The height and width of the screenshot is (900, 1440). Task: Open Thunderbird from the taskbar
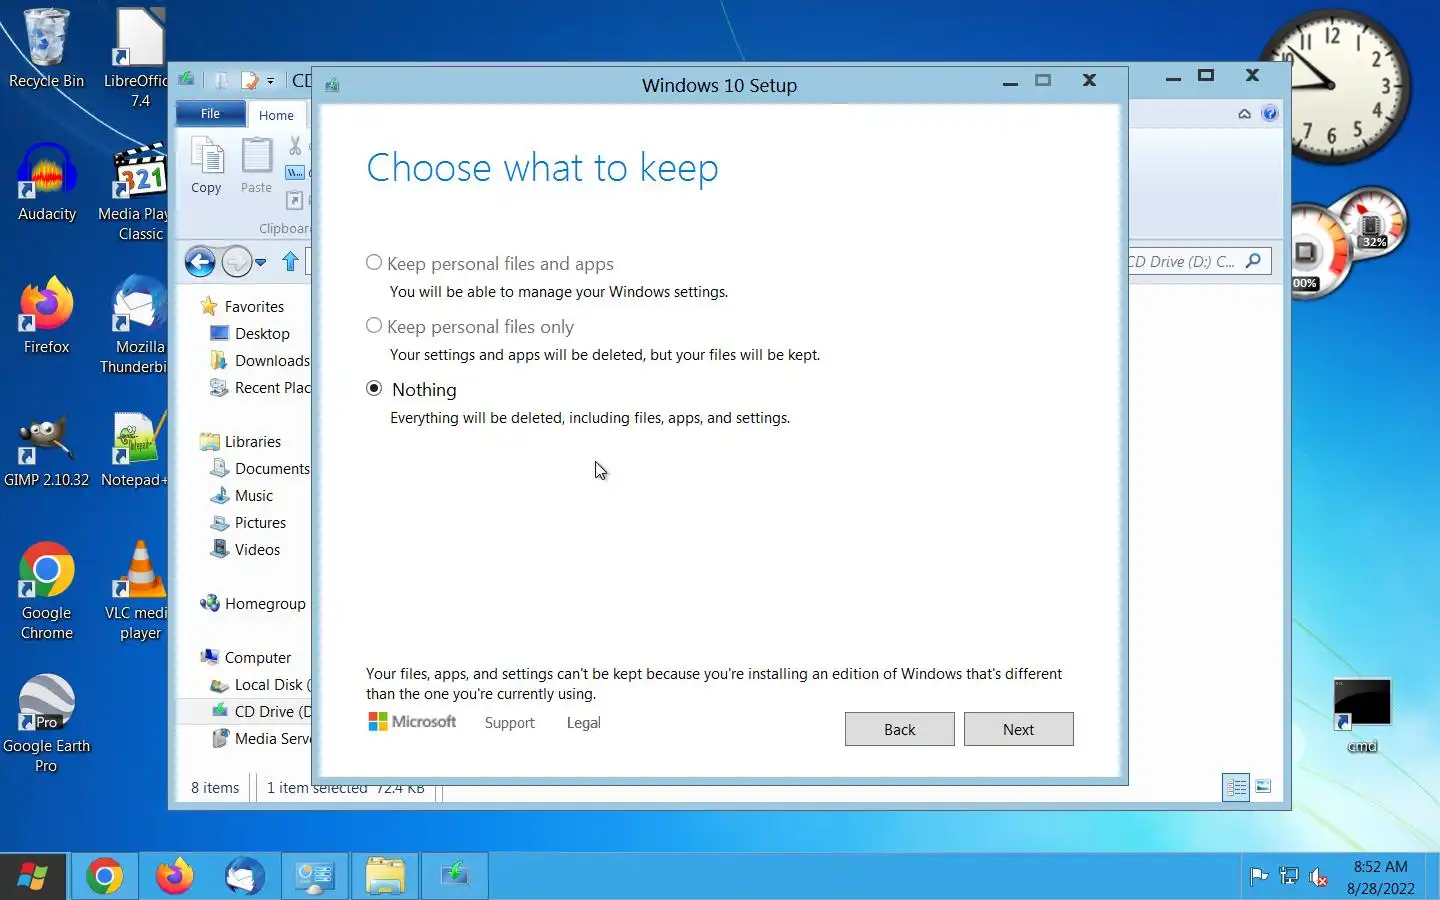(x=244, y=876)
